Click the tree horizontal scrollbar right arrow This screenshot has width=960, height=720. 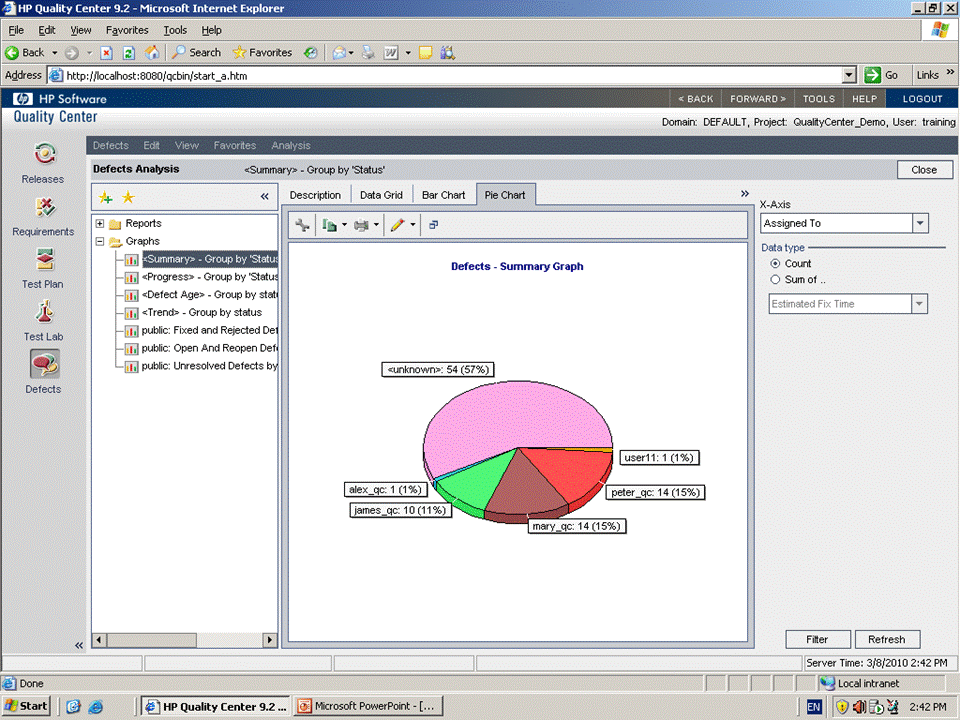269,640
